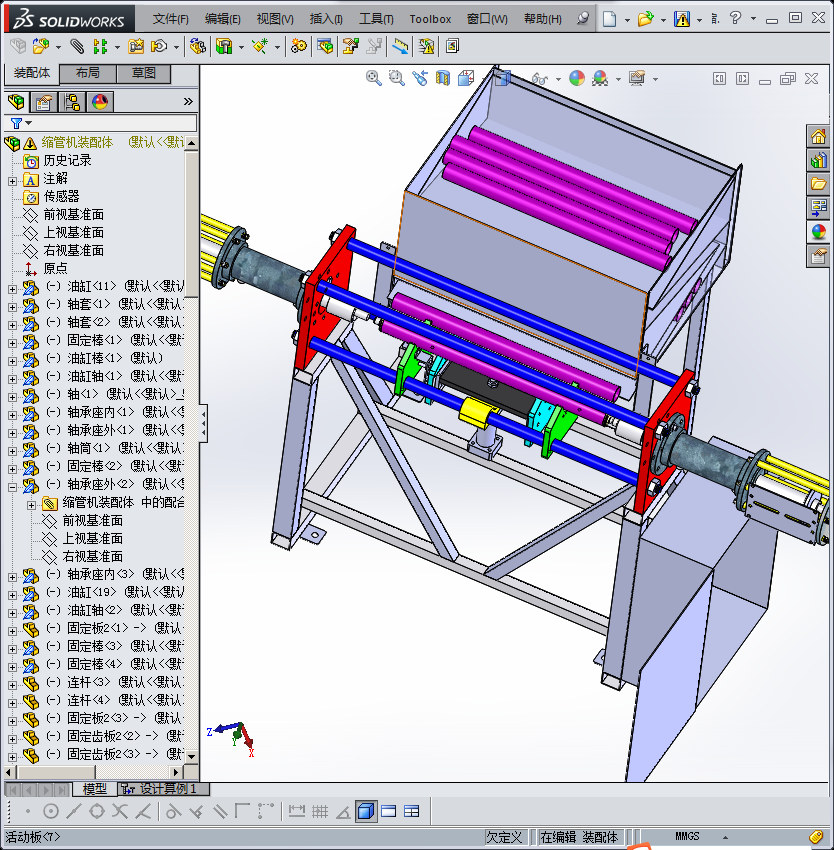
Task: Select the 原点 origin item
Action: [x=55, y=268]
